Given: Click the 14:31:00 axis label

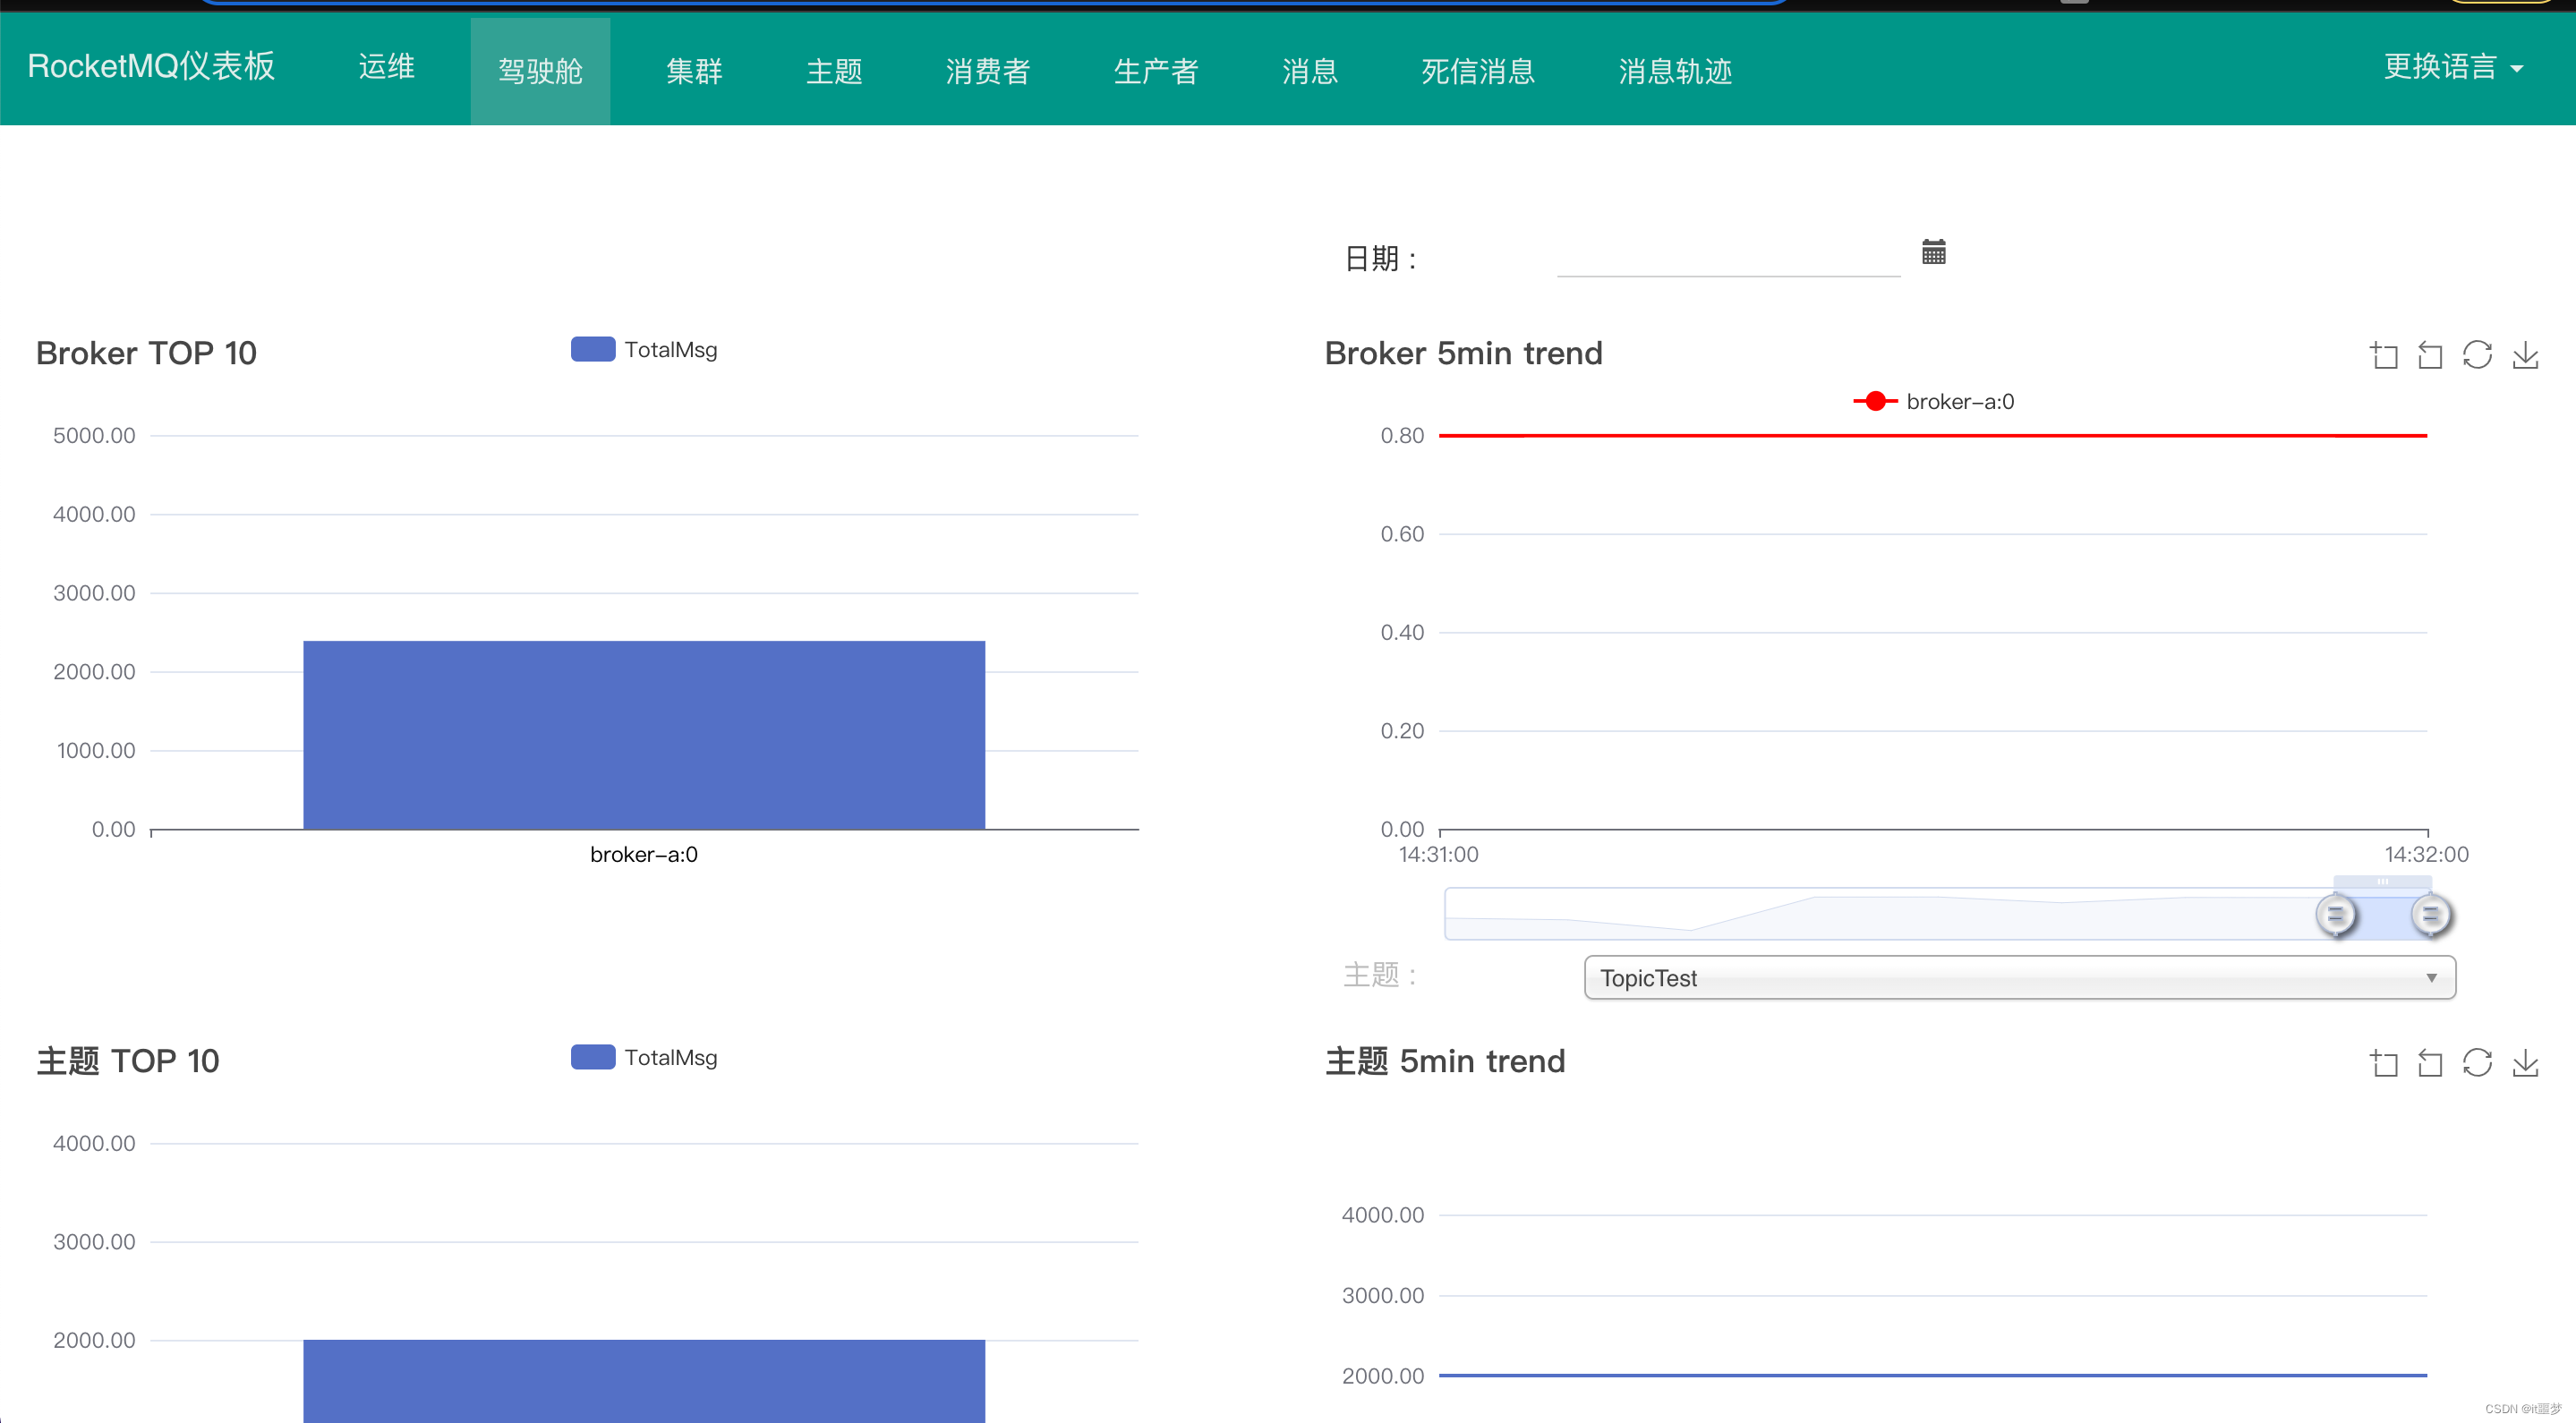Looking at the screenshot, I should click(x=1438, y=855).
